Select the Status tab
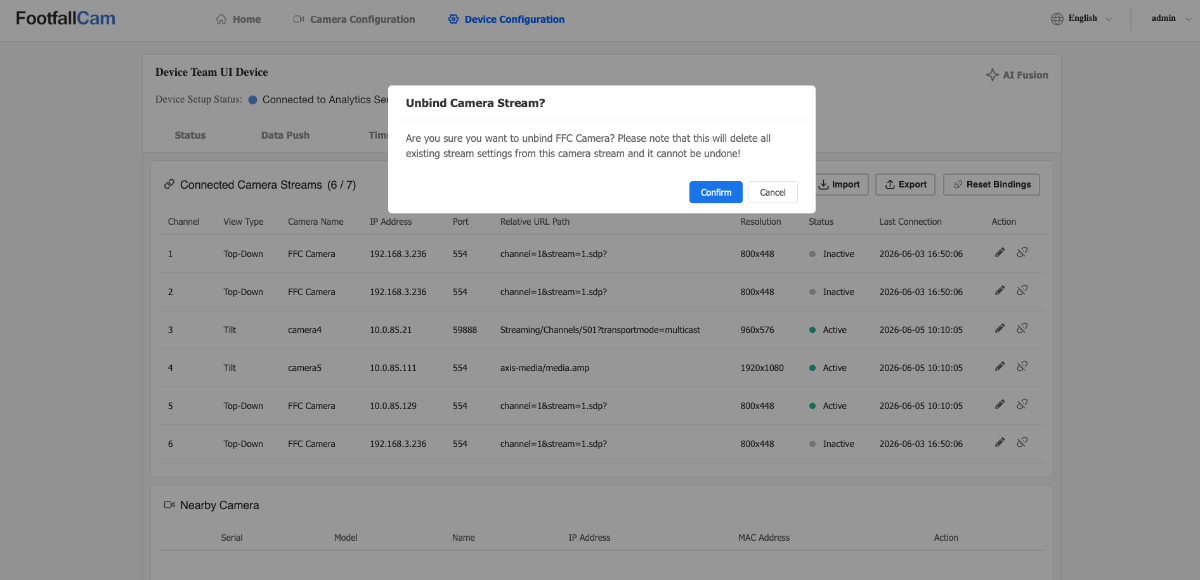 click(190, 135)
